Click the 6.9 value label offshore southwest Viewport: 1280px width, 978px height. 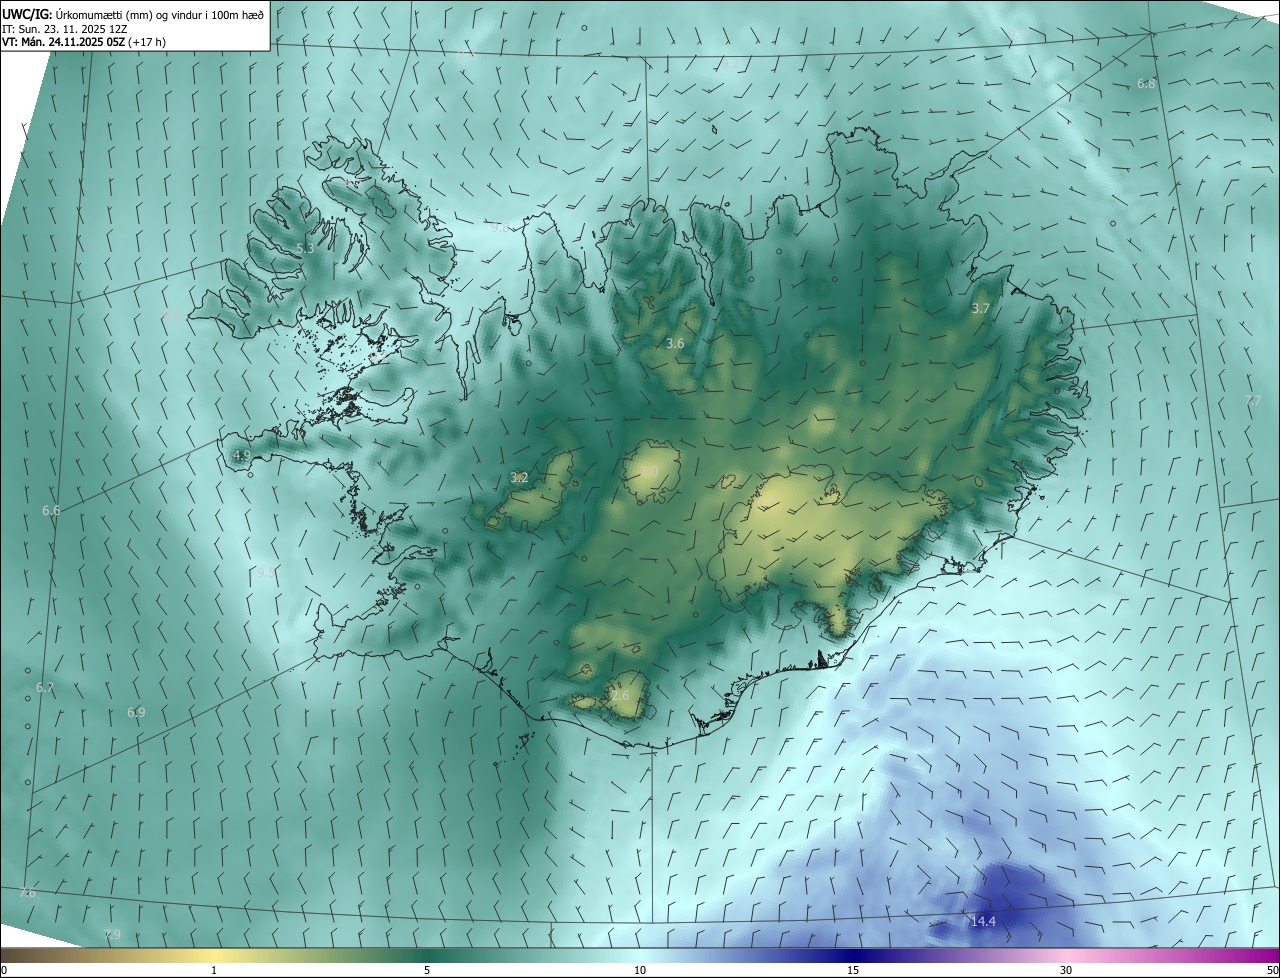click(136, 712)
